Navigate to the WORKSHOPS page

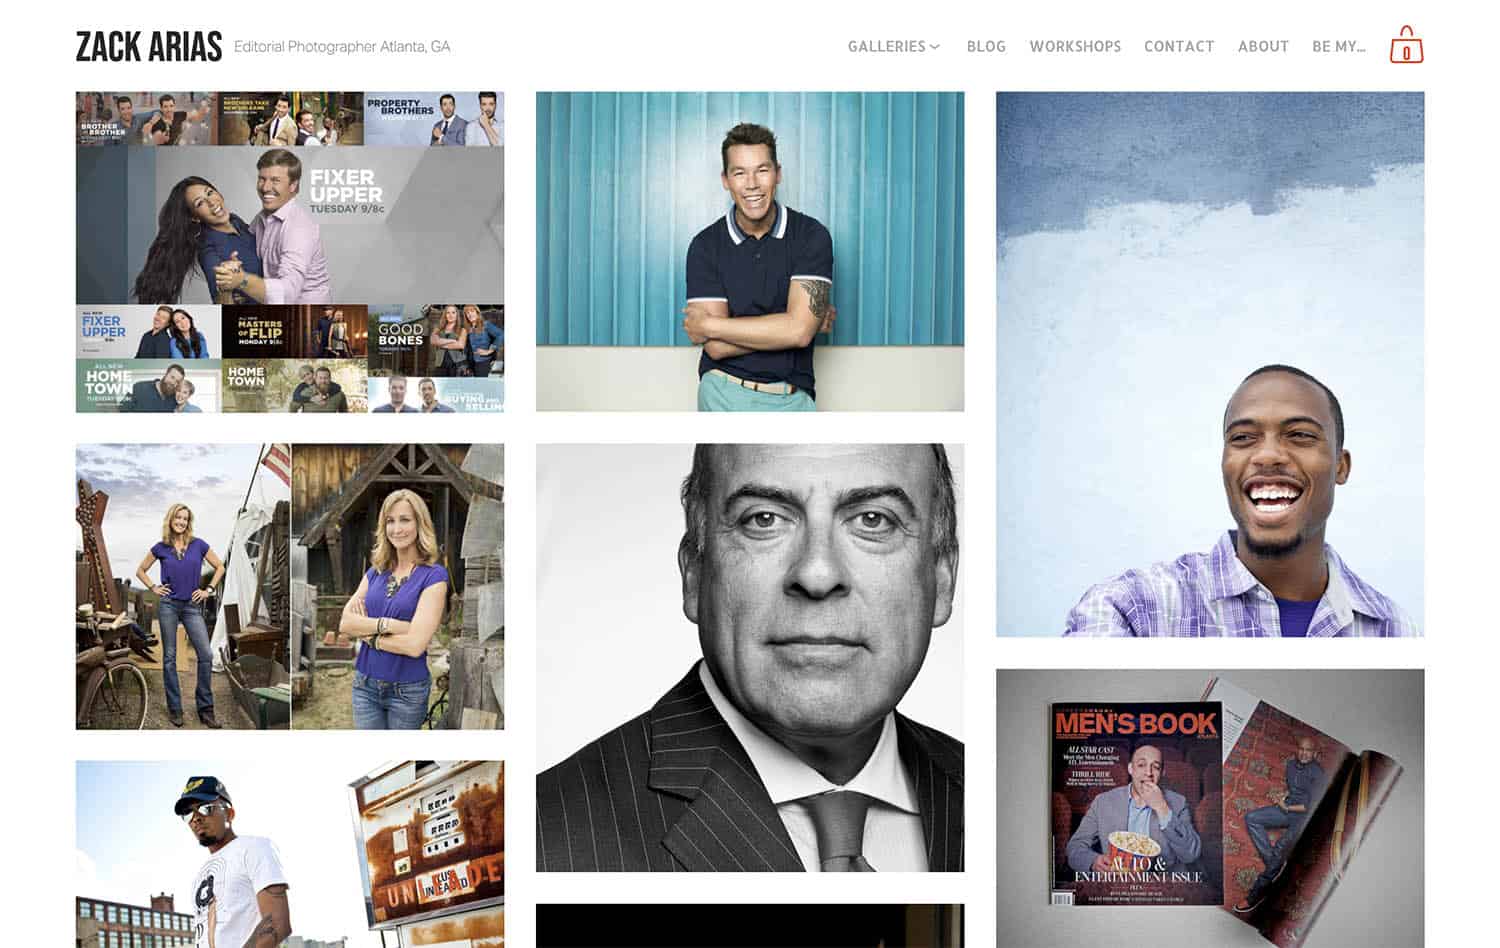click(x=1076, y=46)
